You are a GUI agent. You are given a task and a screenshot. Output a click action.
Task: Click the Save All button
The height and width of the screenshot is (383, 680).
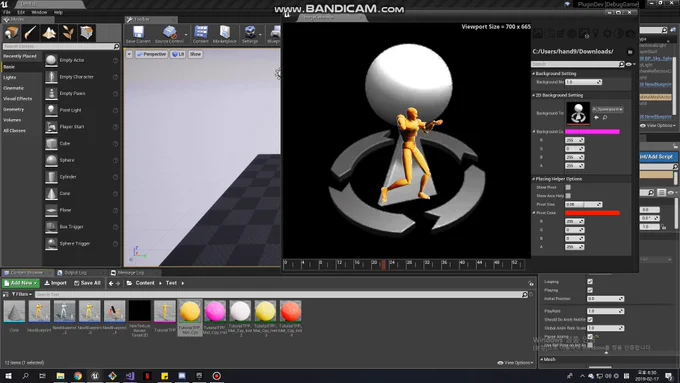(x=87, y=283)
